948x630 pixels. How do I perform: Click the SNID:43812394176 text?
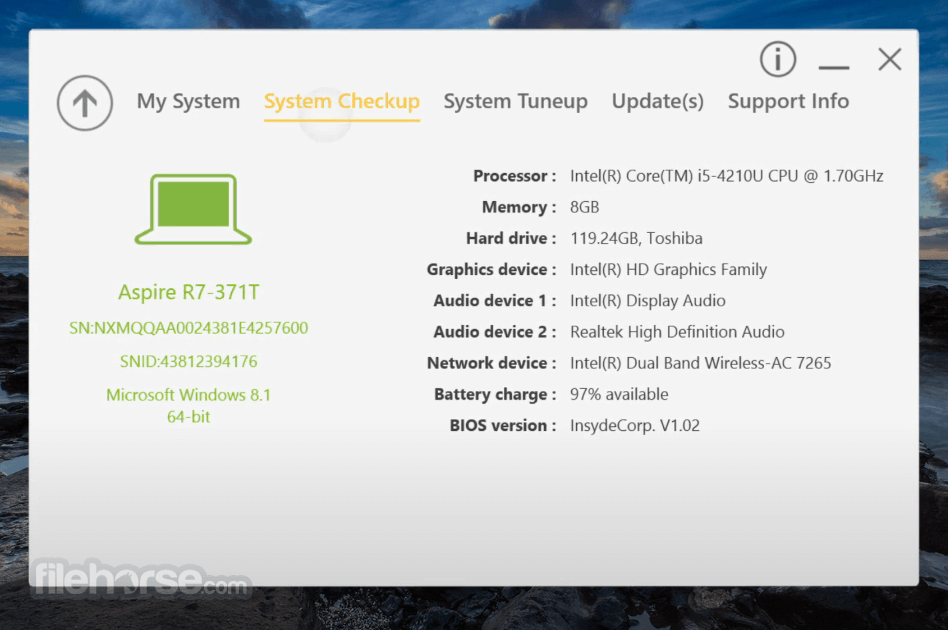(x=189, y=362)
